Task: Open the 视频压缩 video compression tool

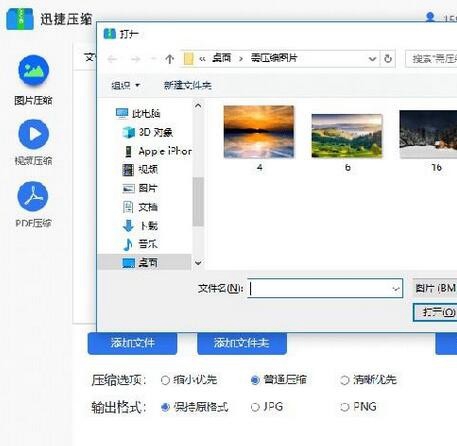Action: (33, 142)
